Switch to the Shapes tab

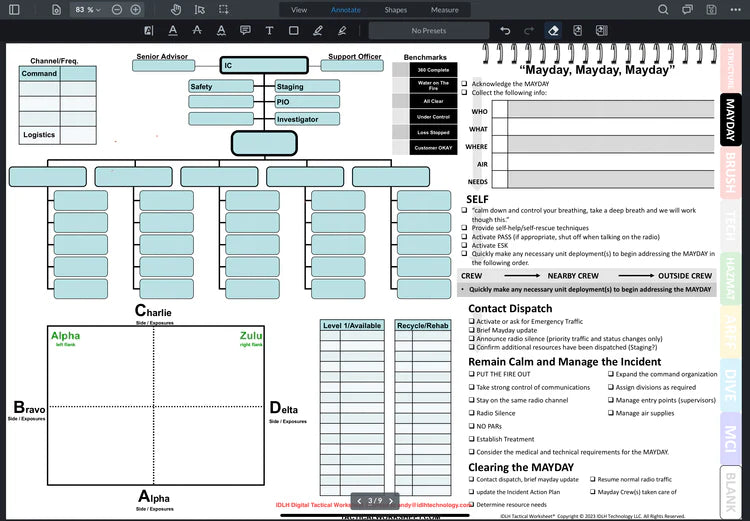pos(396,9)
